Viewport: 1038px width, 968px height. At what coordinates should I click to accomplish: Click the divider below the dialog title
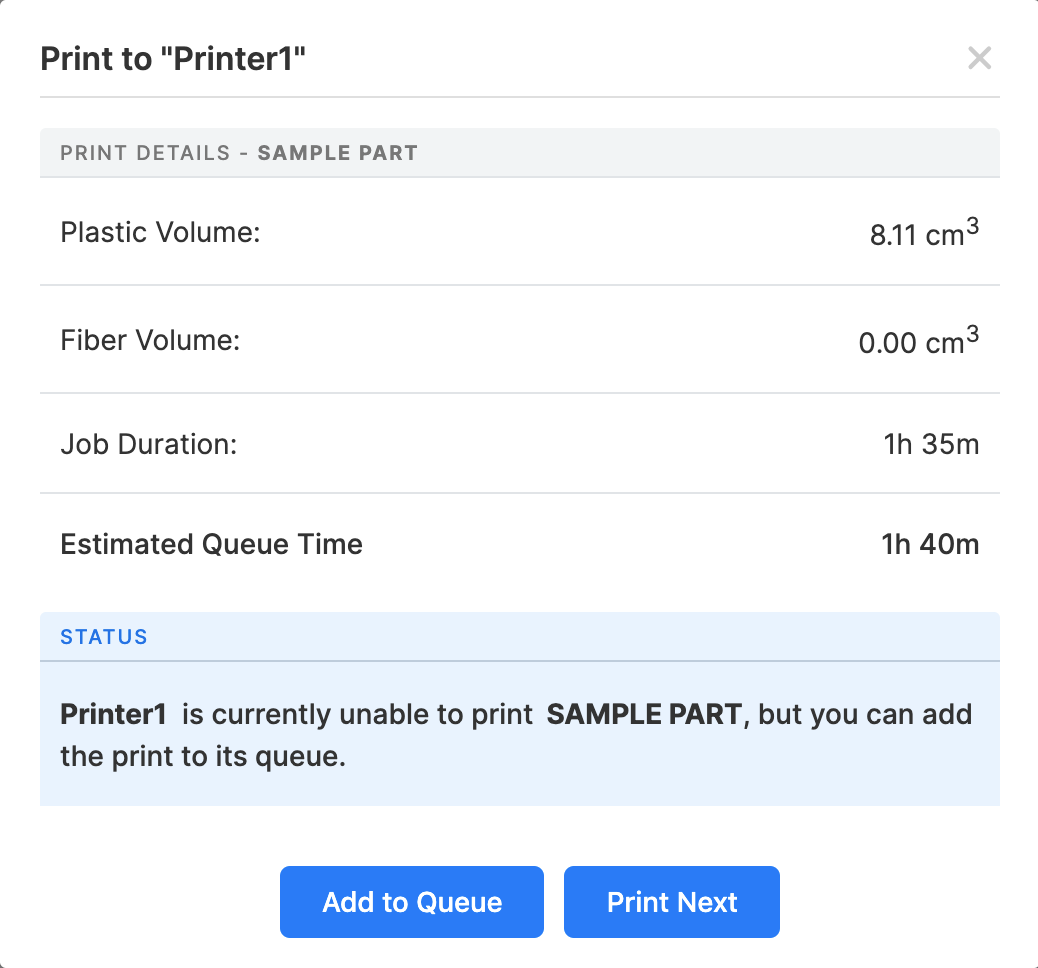tap(519, 97)
